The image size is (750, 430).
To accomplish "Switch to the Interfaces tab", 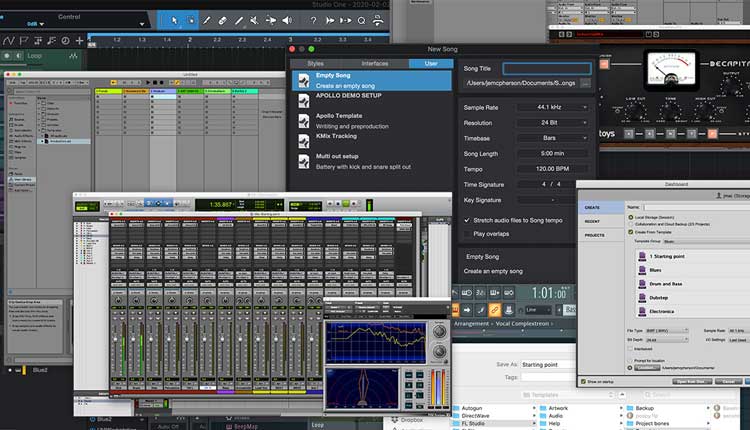I will pos(373,63).
